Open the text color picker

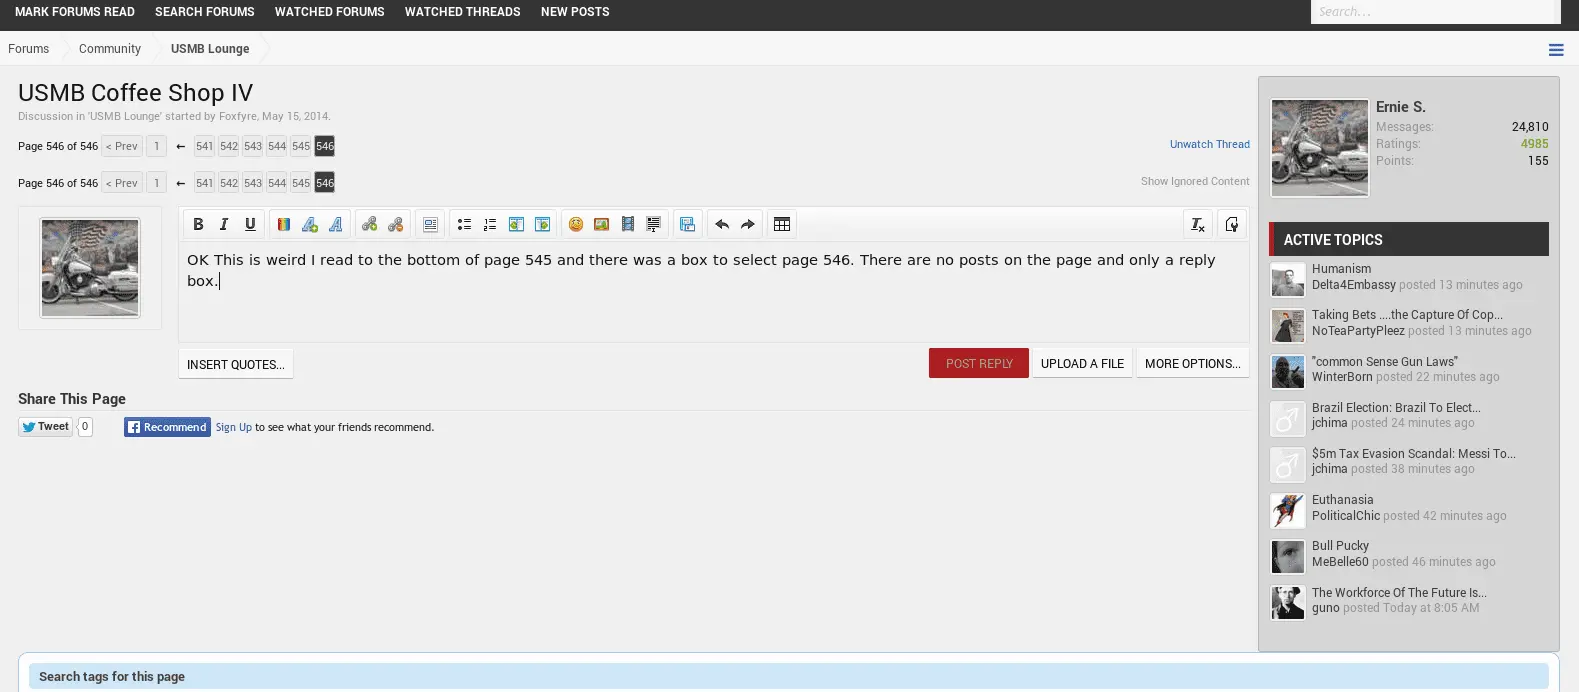284,224
